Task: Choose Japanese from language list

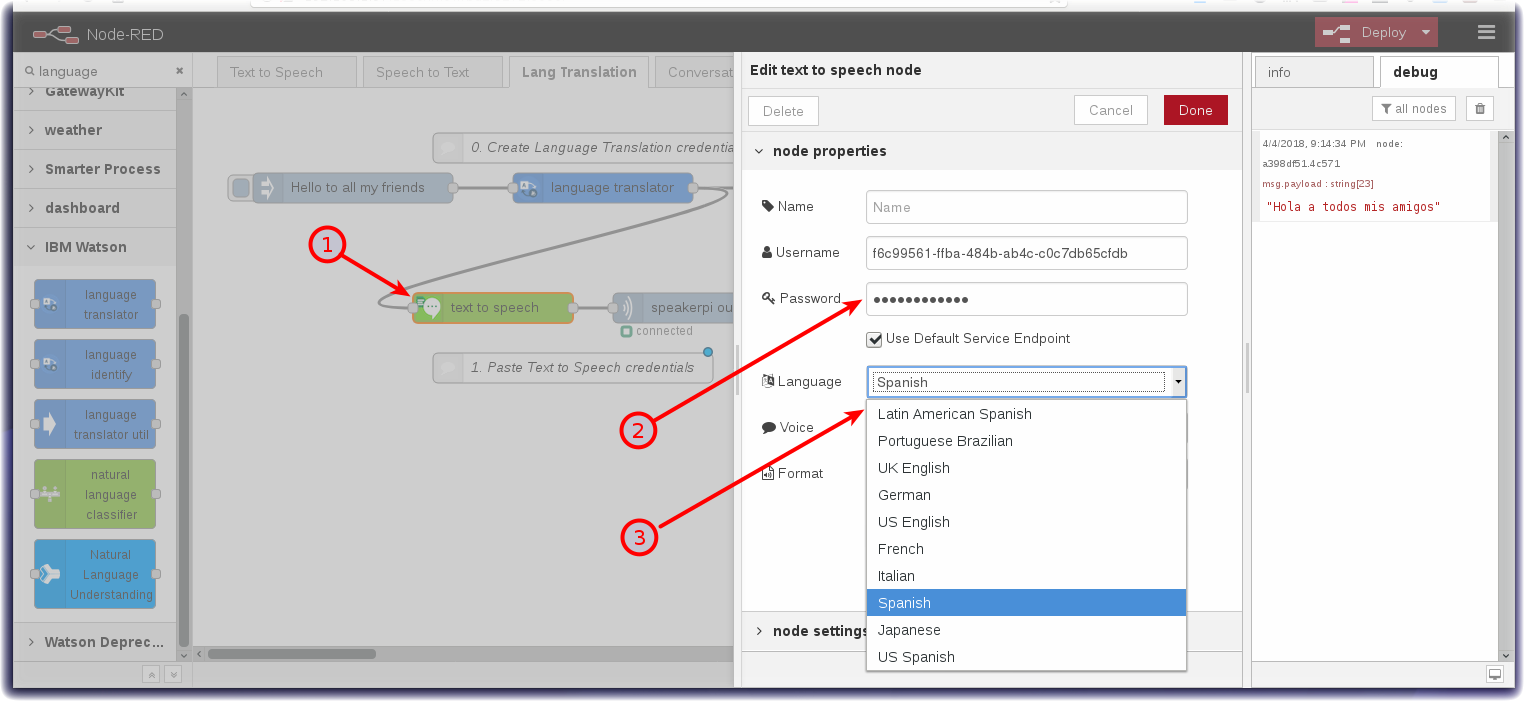Action: pos(1026,630)
